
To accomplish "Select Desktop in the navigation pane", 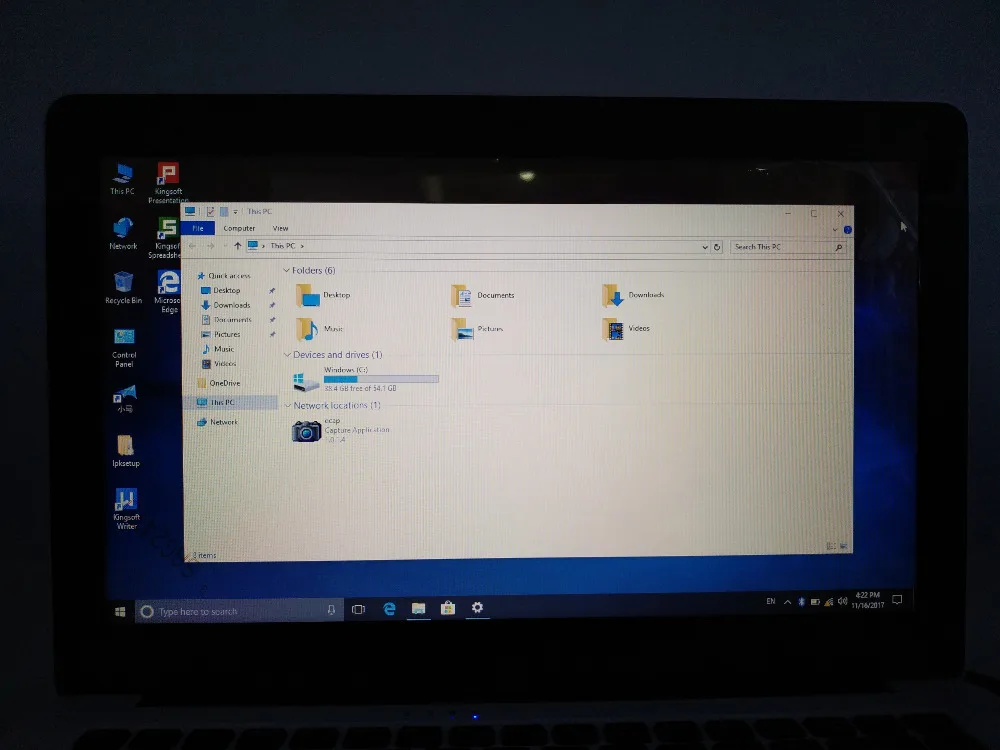I will pyautogui.click(x=221, y=290).
